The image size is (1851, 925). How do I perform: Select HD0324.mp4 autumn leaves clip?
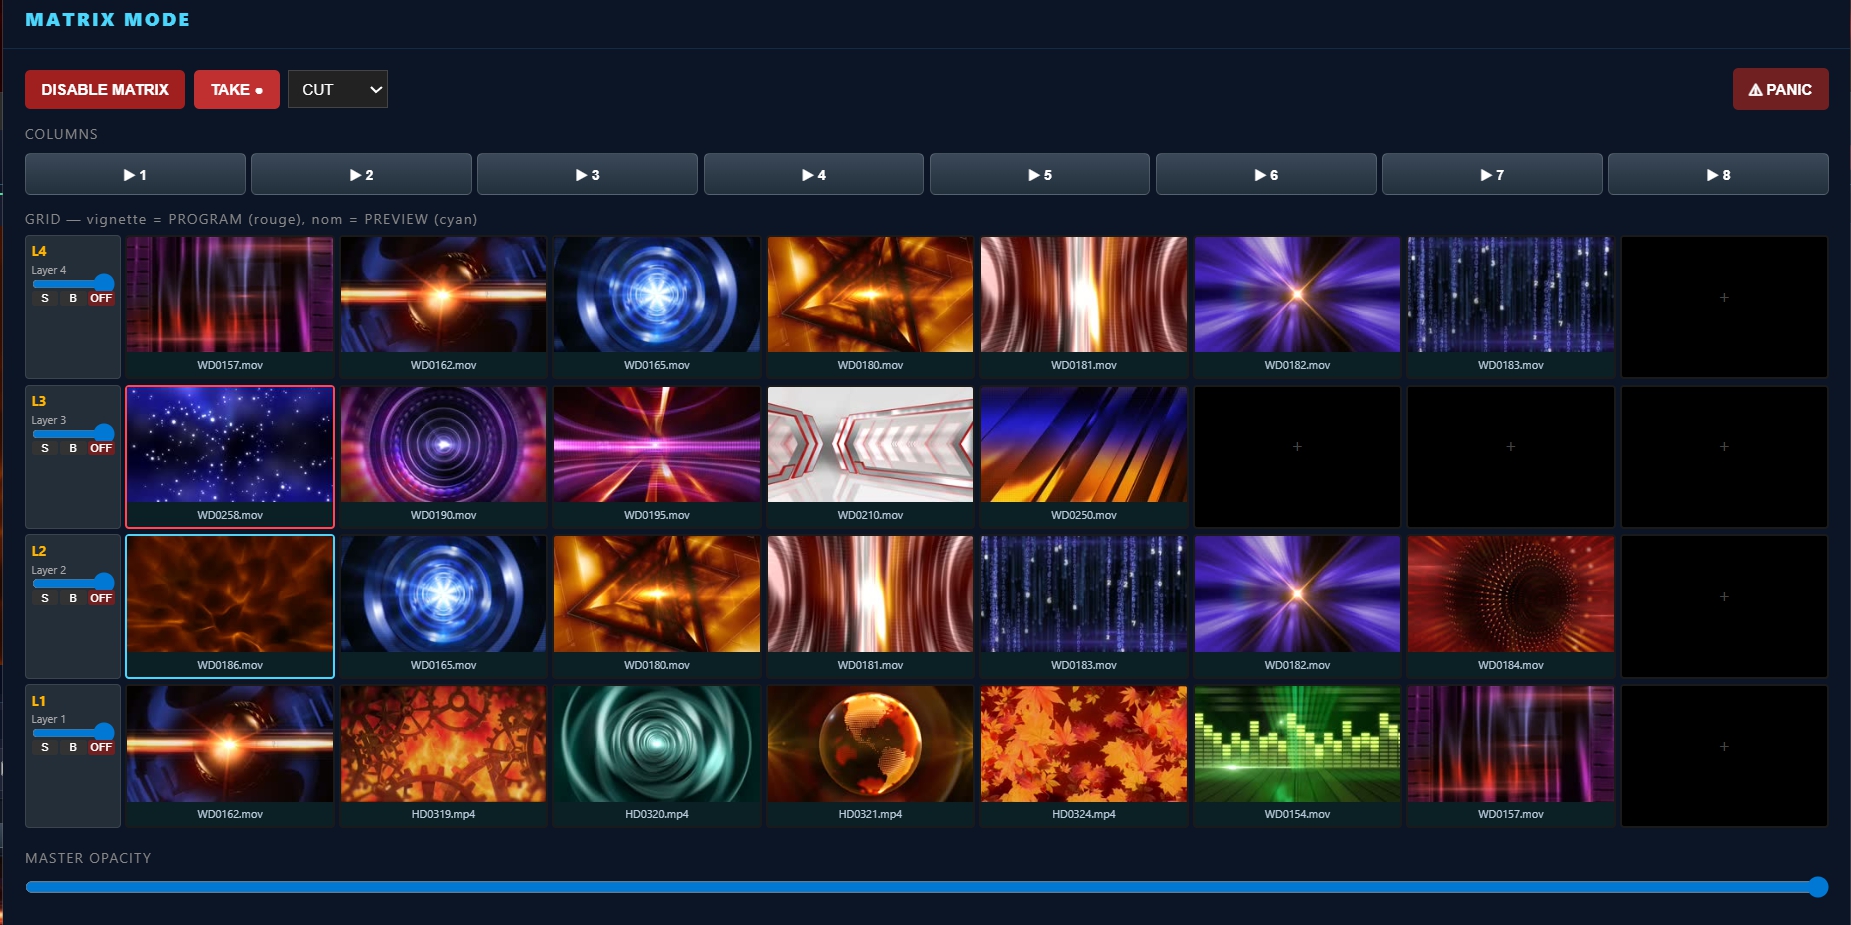1084,756
